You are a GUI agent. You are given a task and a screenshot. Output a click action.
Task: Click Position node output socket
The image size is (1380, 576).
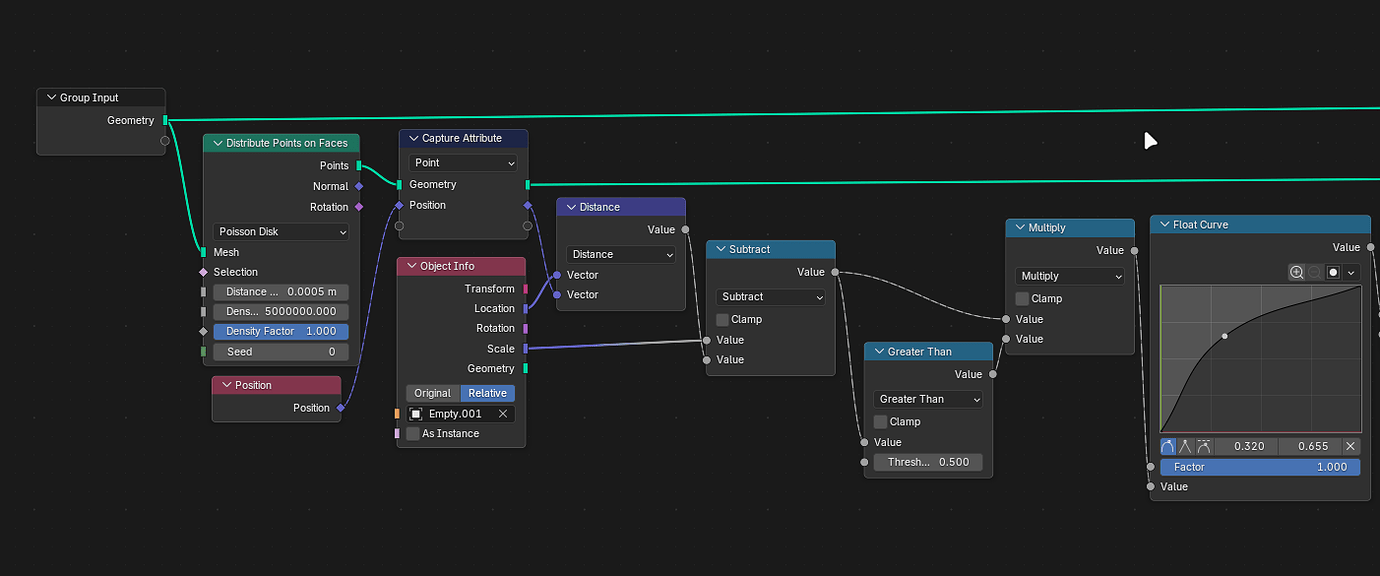[x=341, y=408]
